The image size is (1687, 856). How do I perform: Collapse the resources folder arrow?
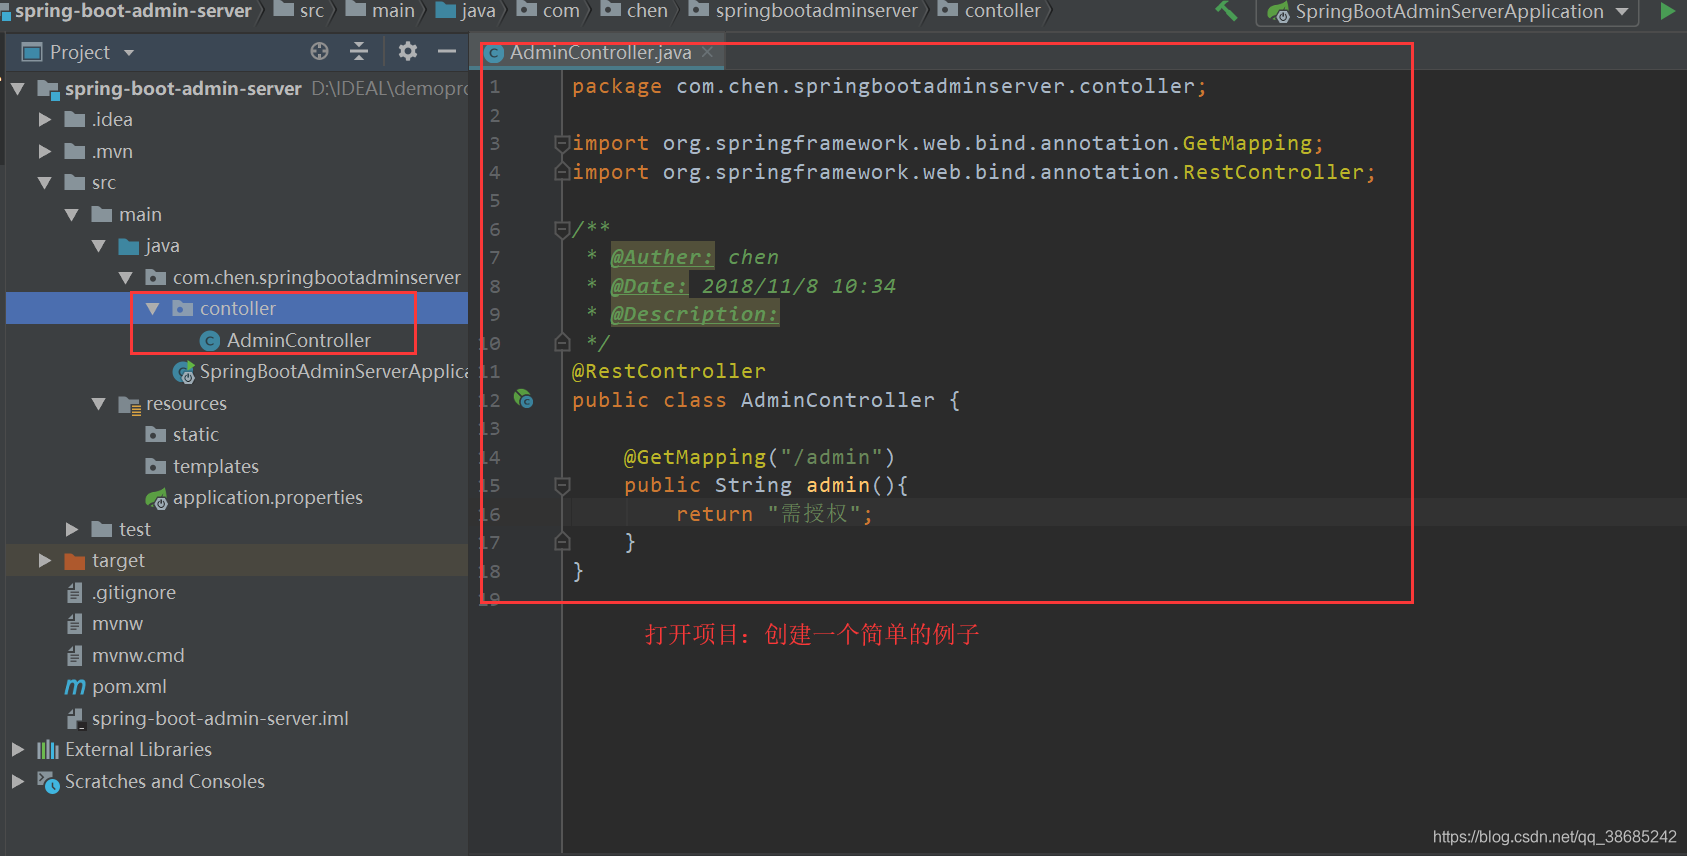click(x=99, y=404)
